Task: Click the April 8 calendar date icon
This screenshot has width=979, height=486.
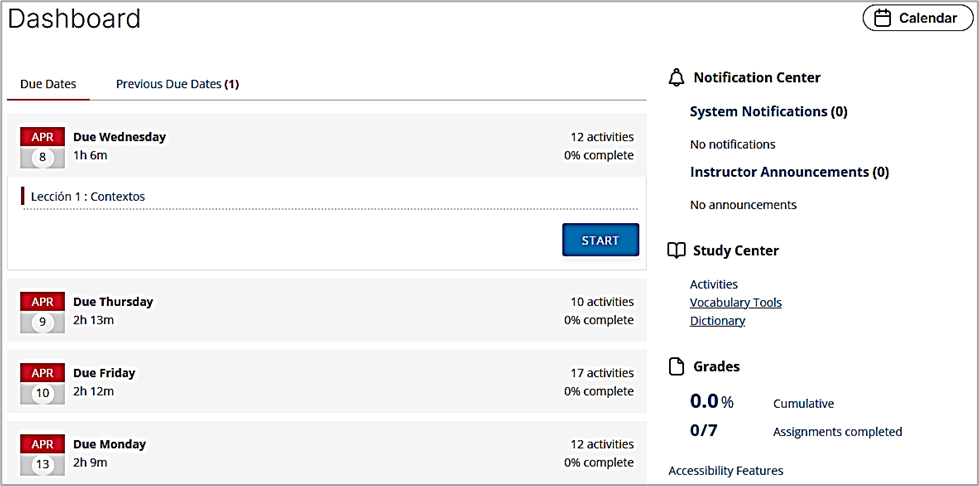Action: click(42, 147)
